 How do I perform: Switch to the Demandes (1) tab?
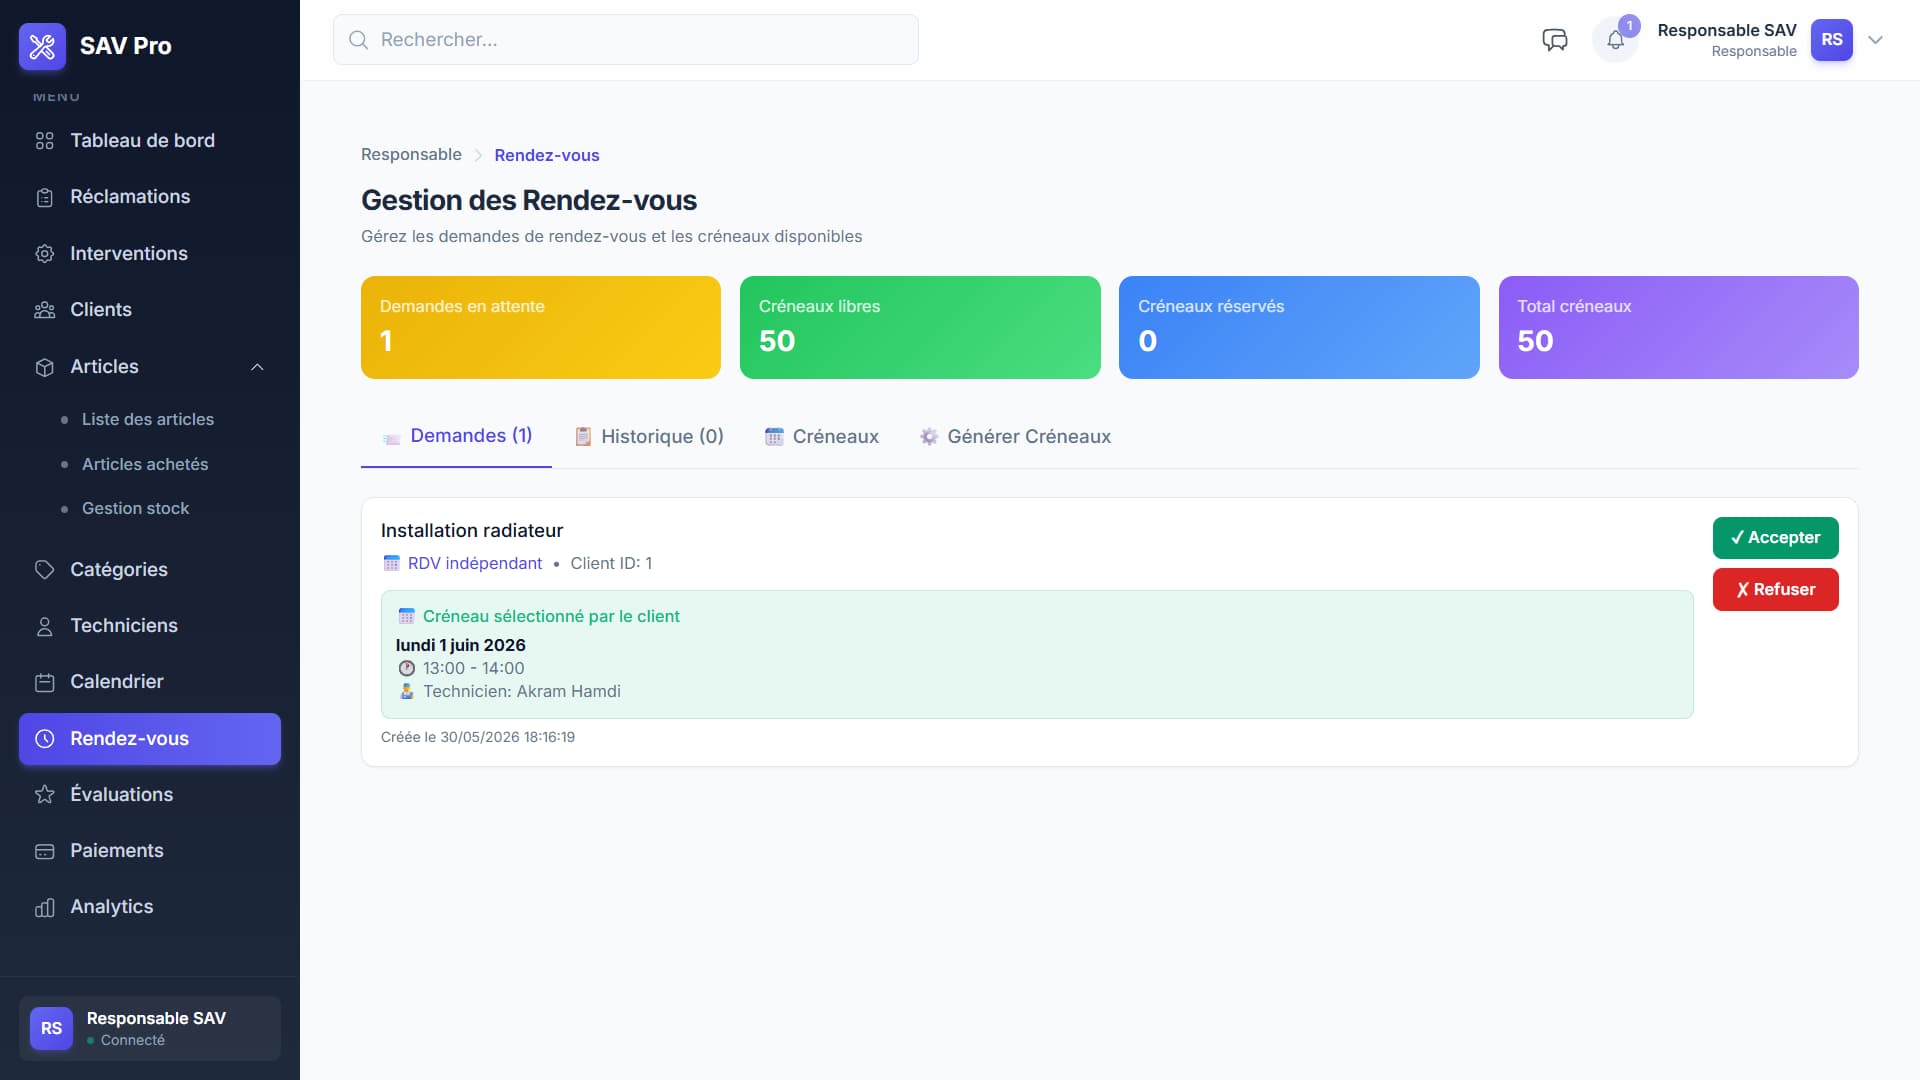456,437
